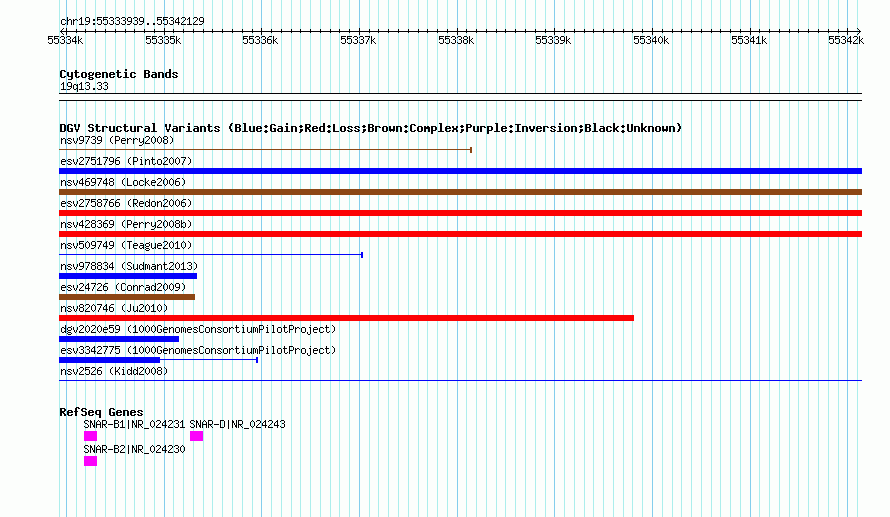
Task: Open esv3342775 1000Genomes variant label
Action: [198, 350]
